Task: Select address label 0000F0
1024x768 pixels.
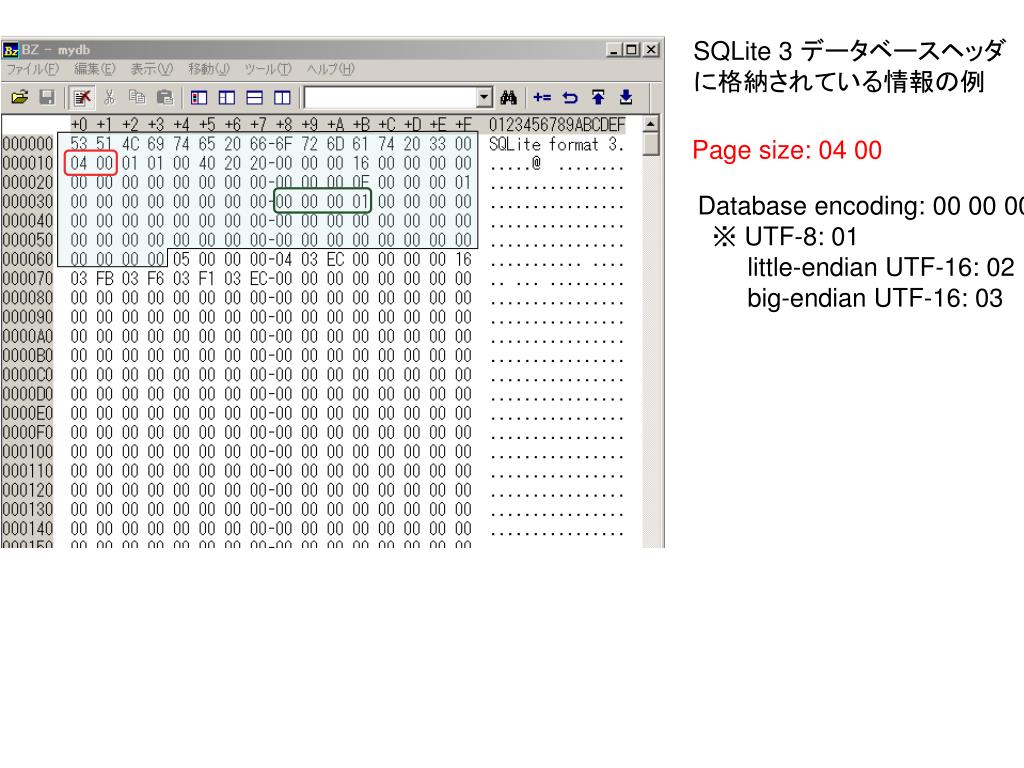Action: point(27,432)
